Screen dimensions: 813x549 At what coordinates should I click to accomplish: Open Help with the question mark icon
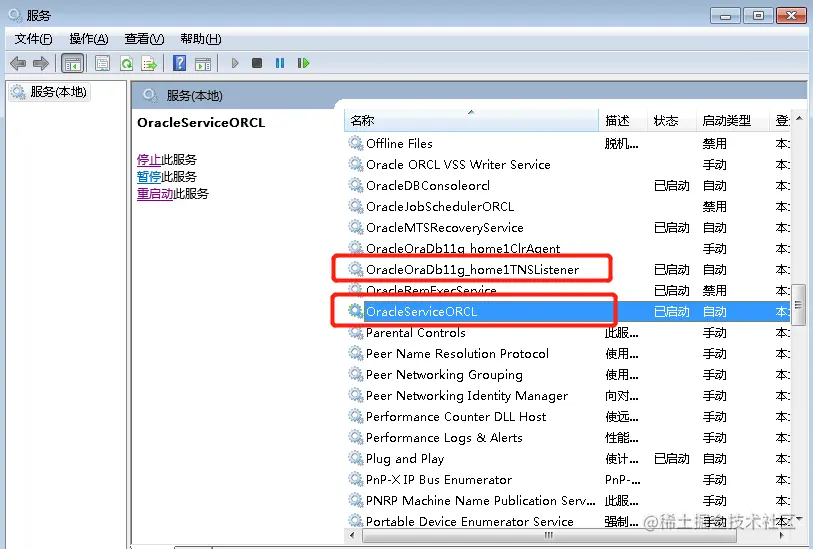(x=179, y=63)
